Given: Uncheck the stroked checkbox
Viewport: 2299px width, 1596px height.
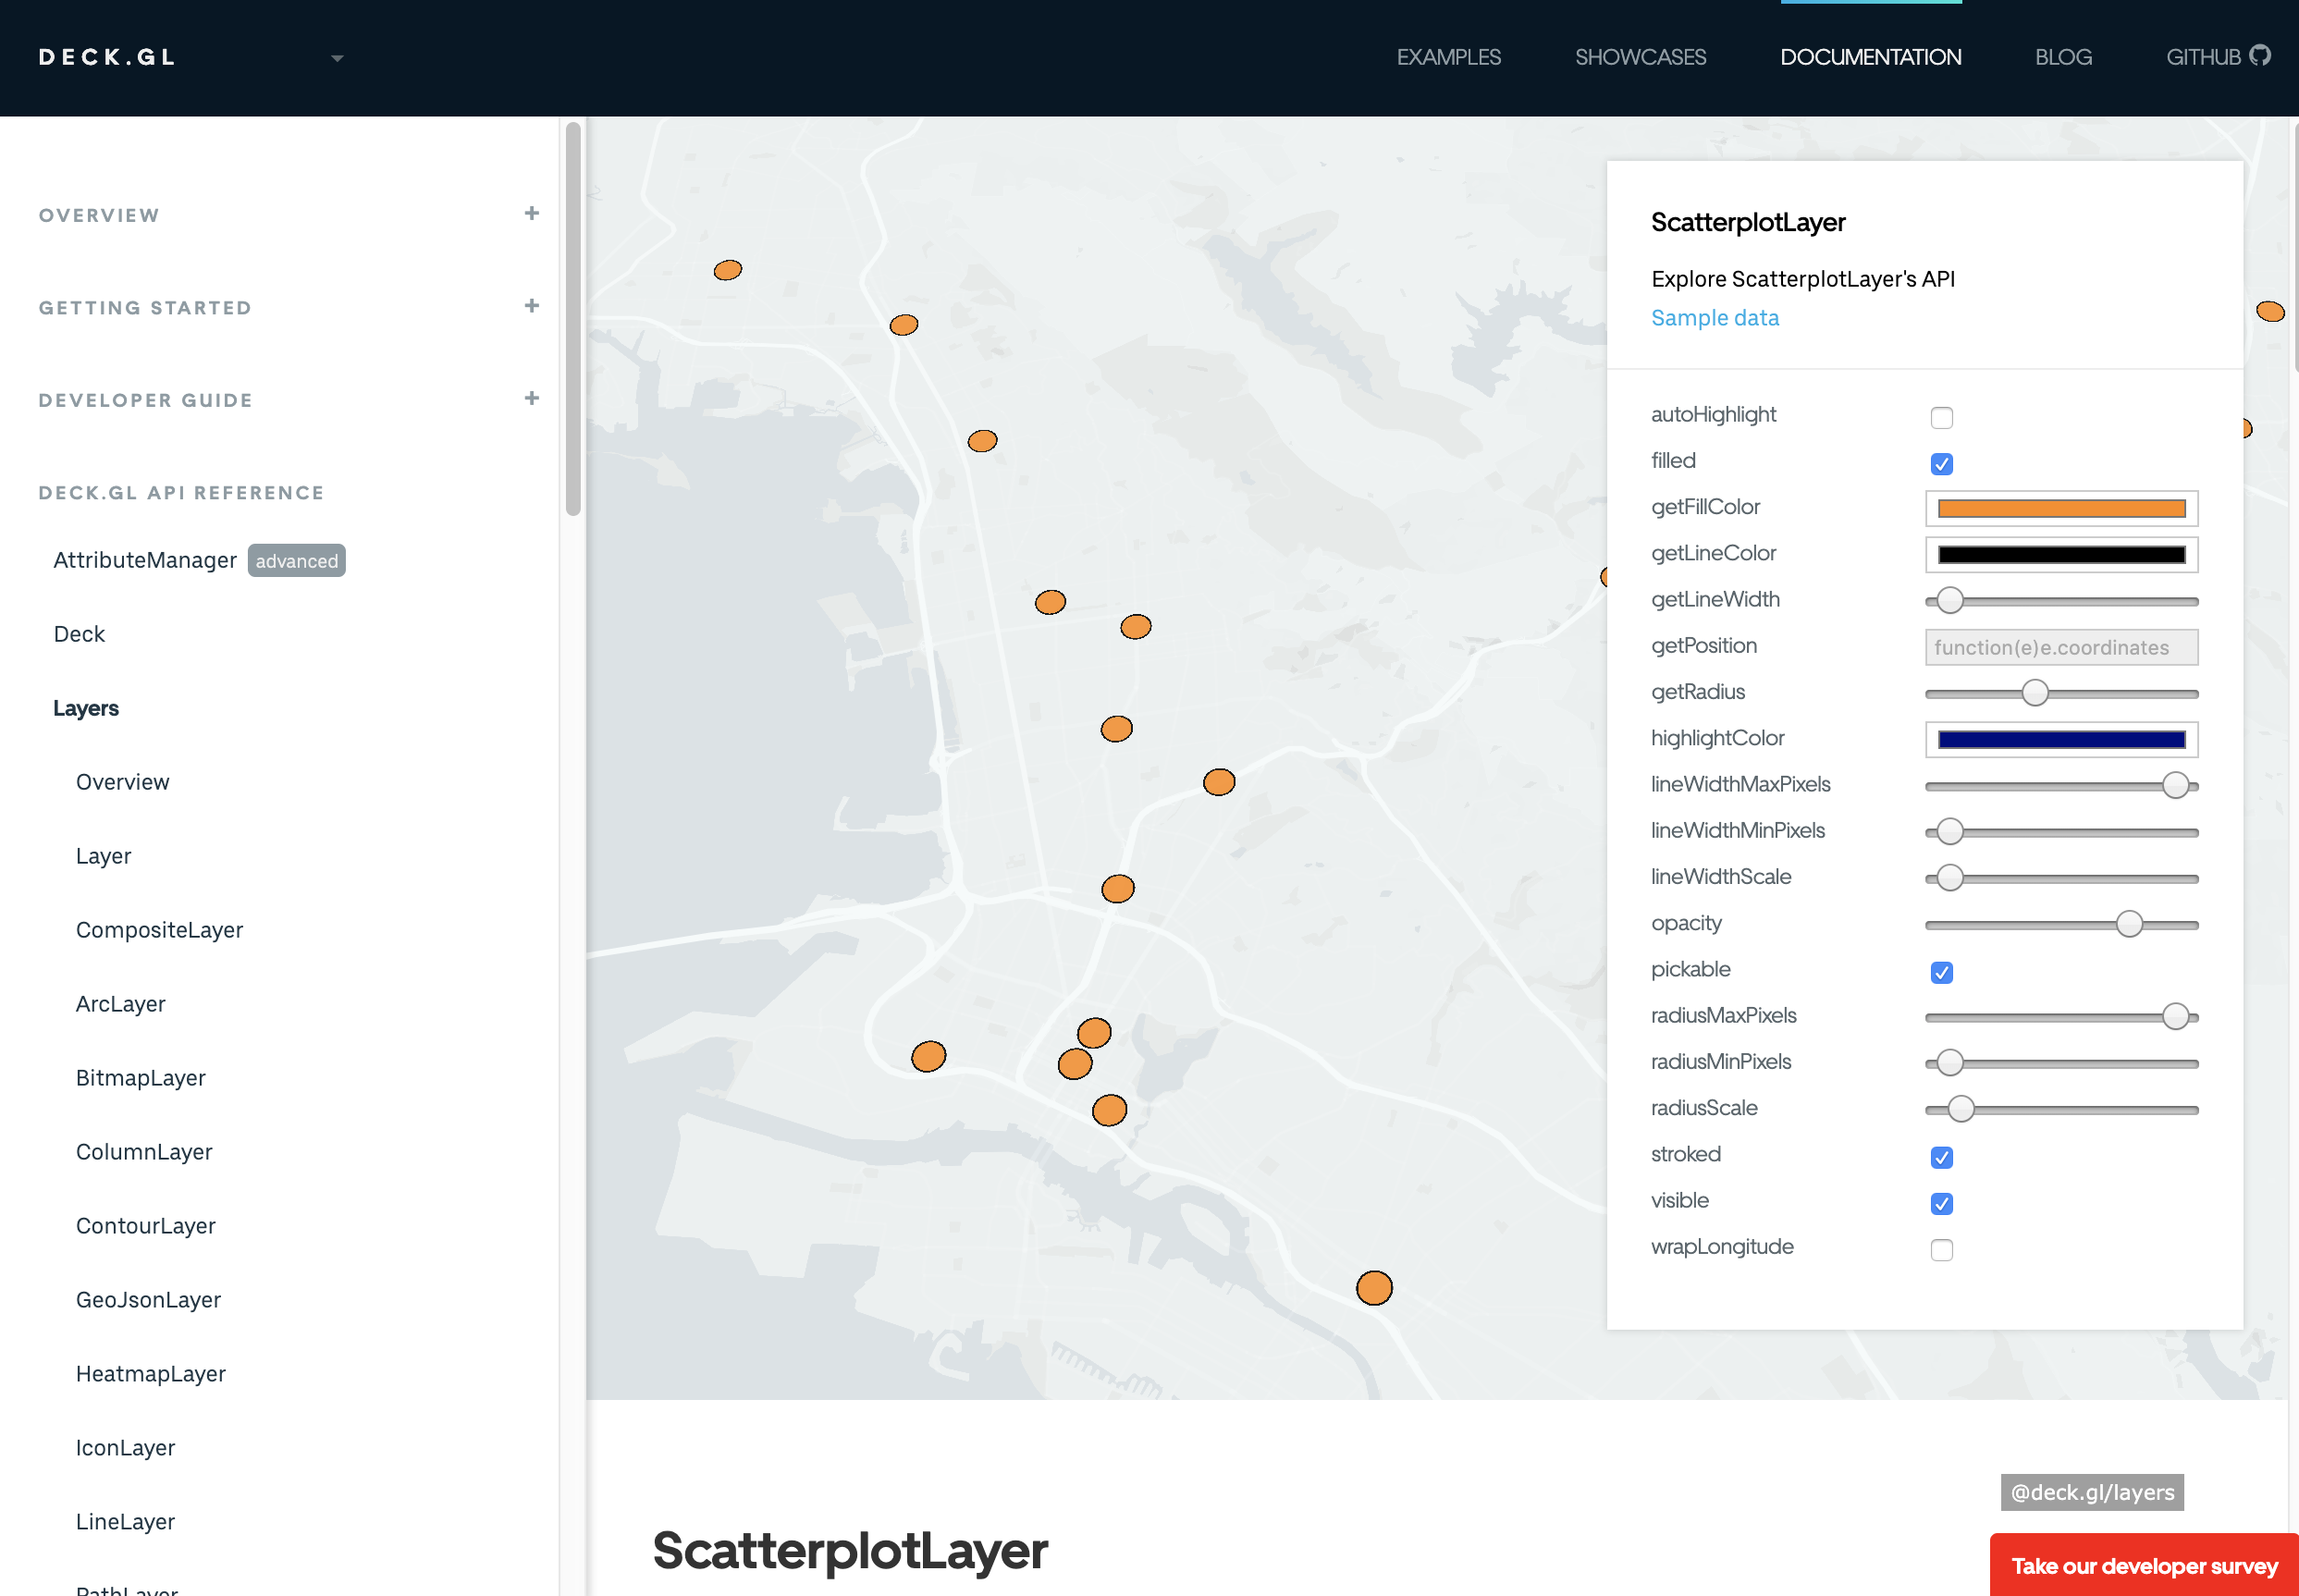Looking at the screenshot, I should pyautogui.click(x=1941, y=1157).
